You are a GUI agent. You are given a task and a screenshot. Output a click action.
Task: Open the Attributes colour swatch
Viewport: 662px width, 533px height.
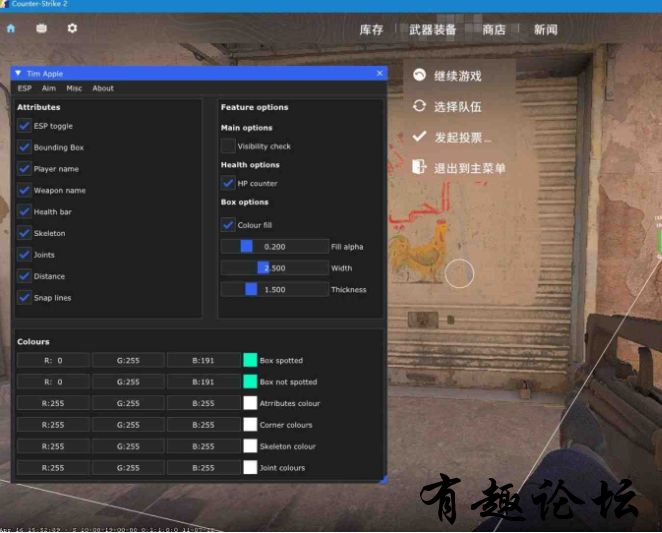coord(250,403)
